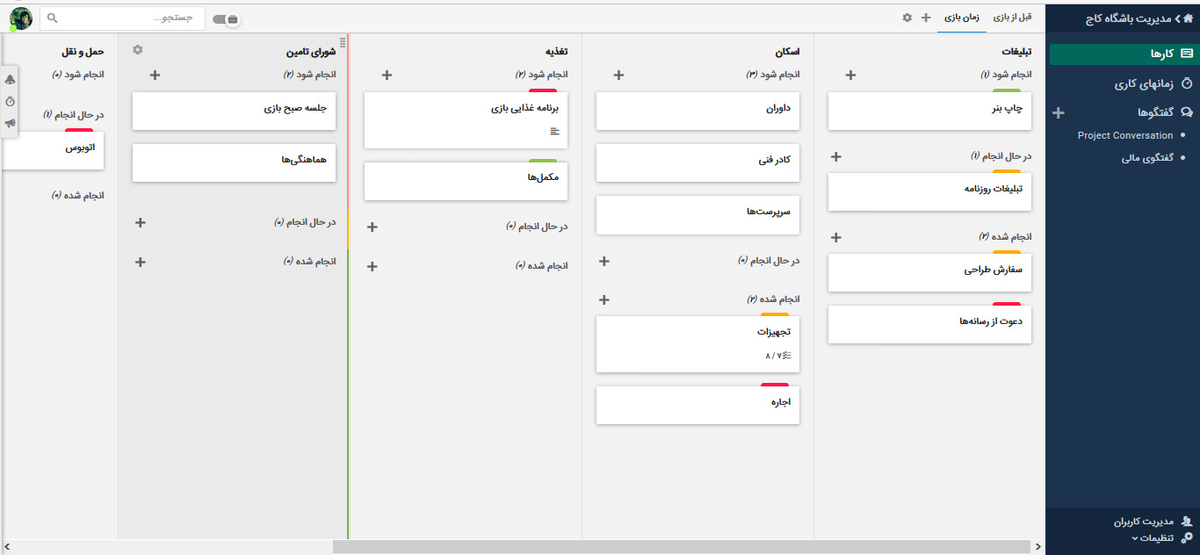
Task: Focus the جستجو search field
Action: pyautogui.click(x=122, y=18)
